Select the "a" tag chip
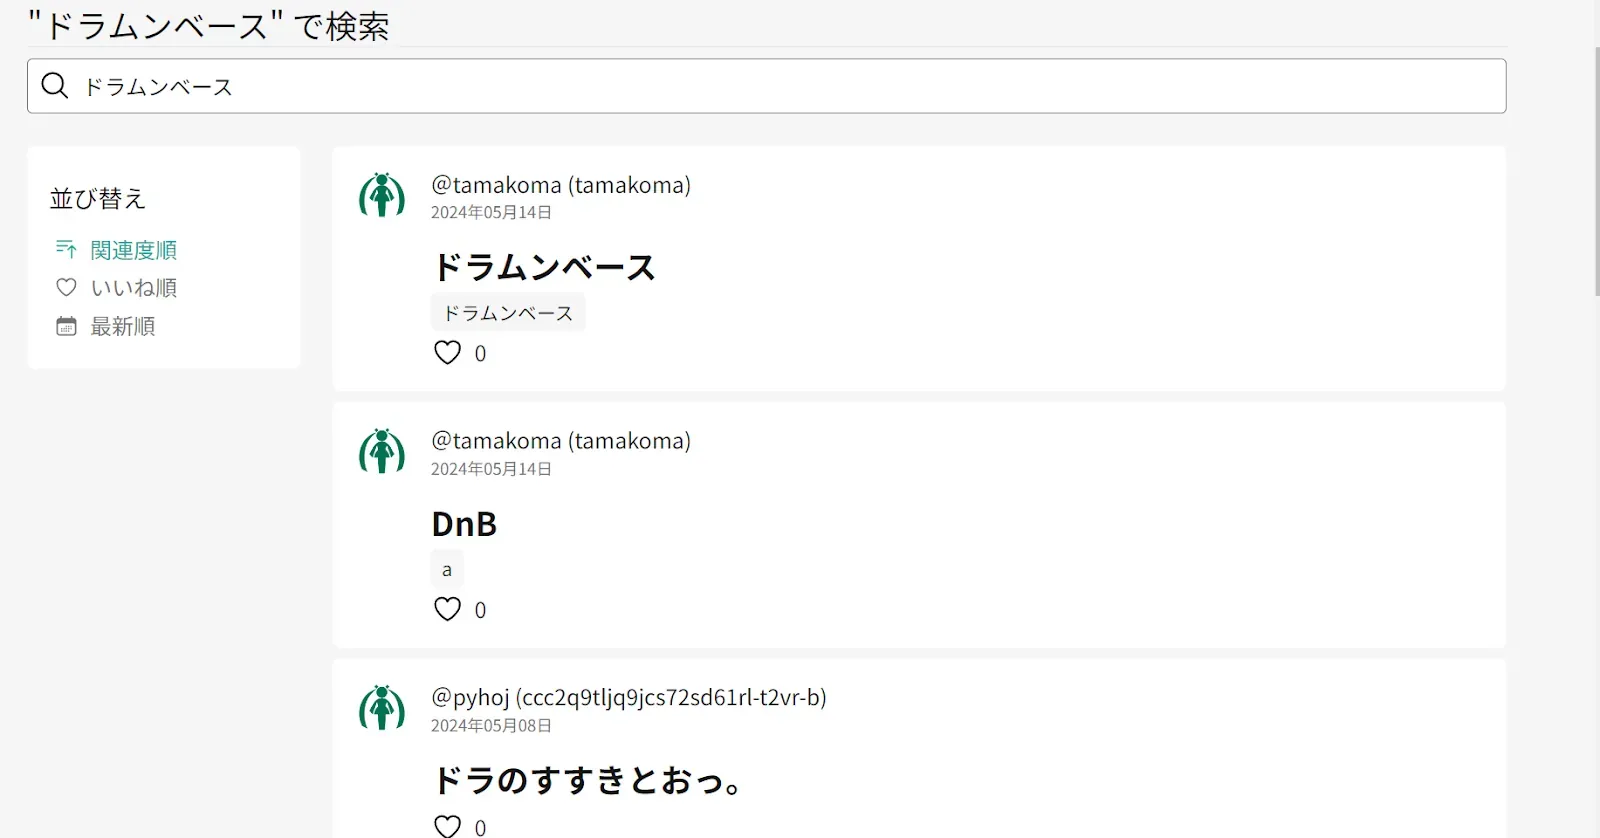 (x=447, y=570)
